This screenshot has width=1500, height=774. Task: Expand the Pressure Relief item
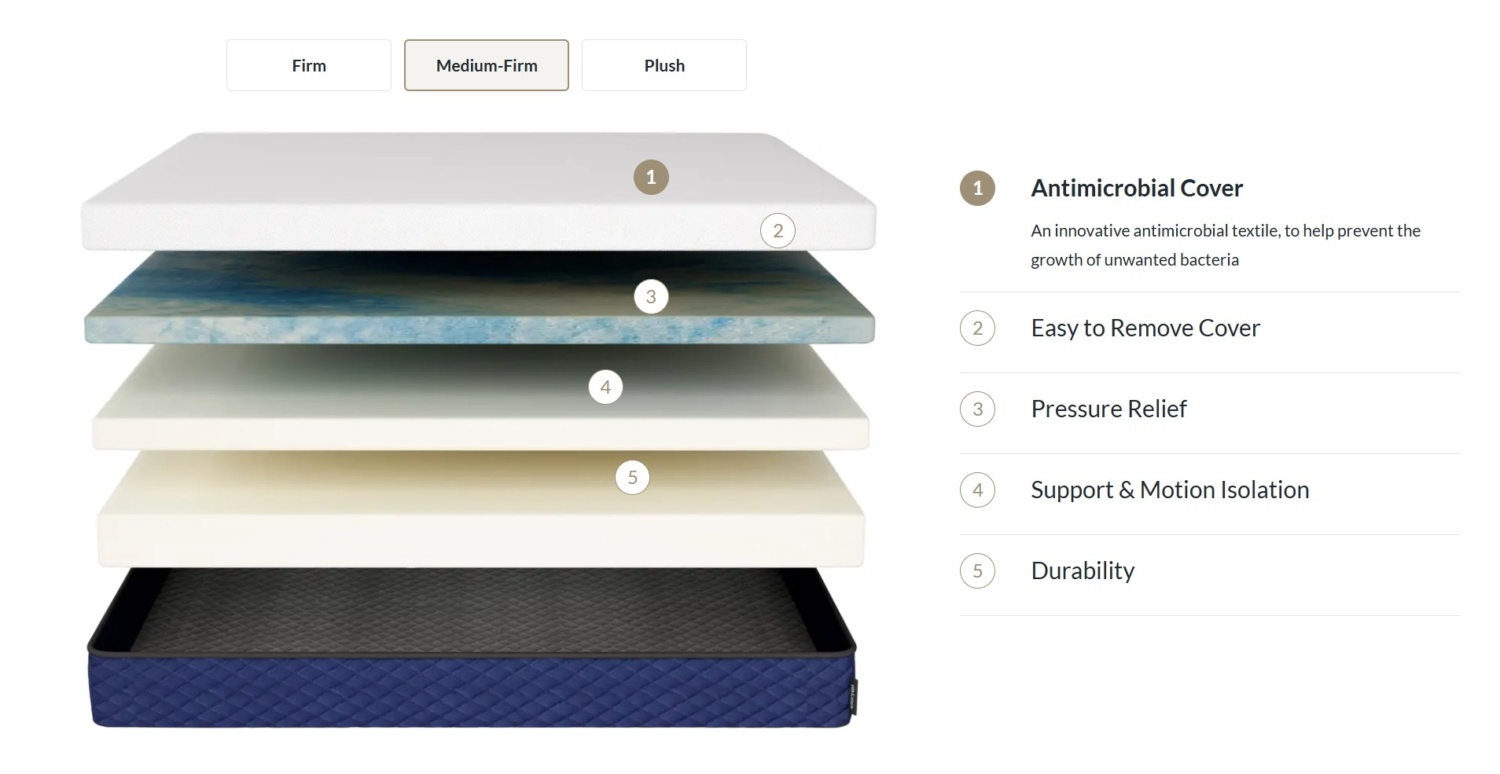[1209, 409]
